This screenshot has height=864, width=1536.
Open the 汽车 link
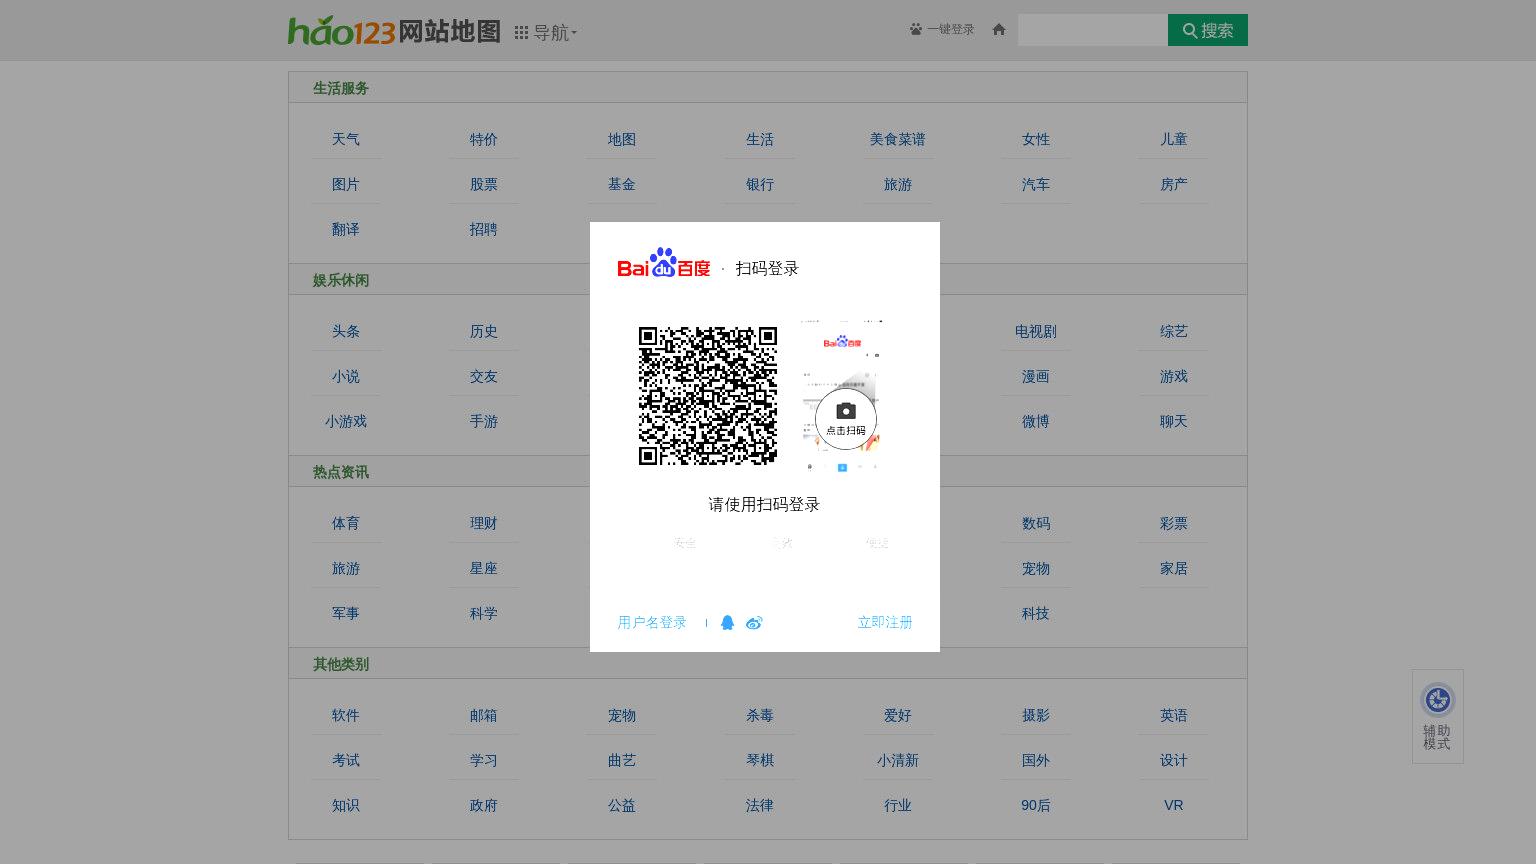tap(1036, 184)
